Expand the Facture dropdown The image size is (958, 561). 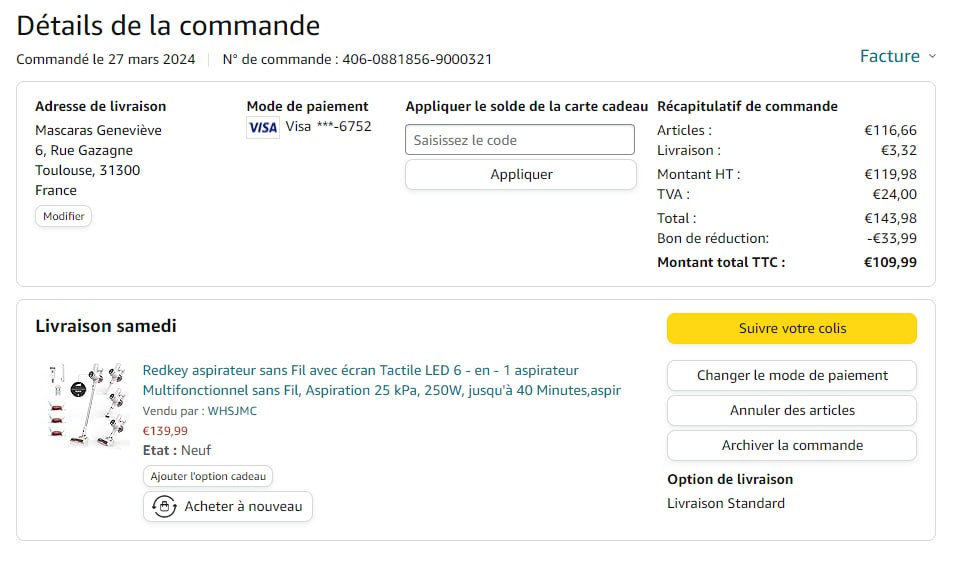897,56
